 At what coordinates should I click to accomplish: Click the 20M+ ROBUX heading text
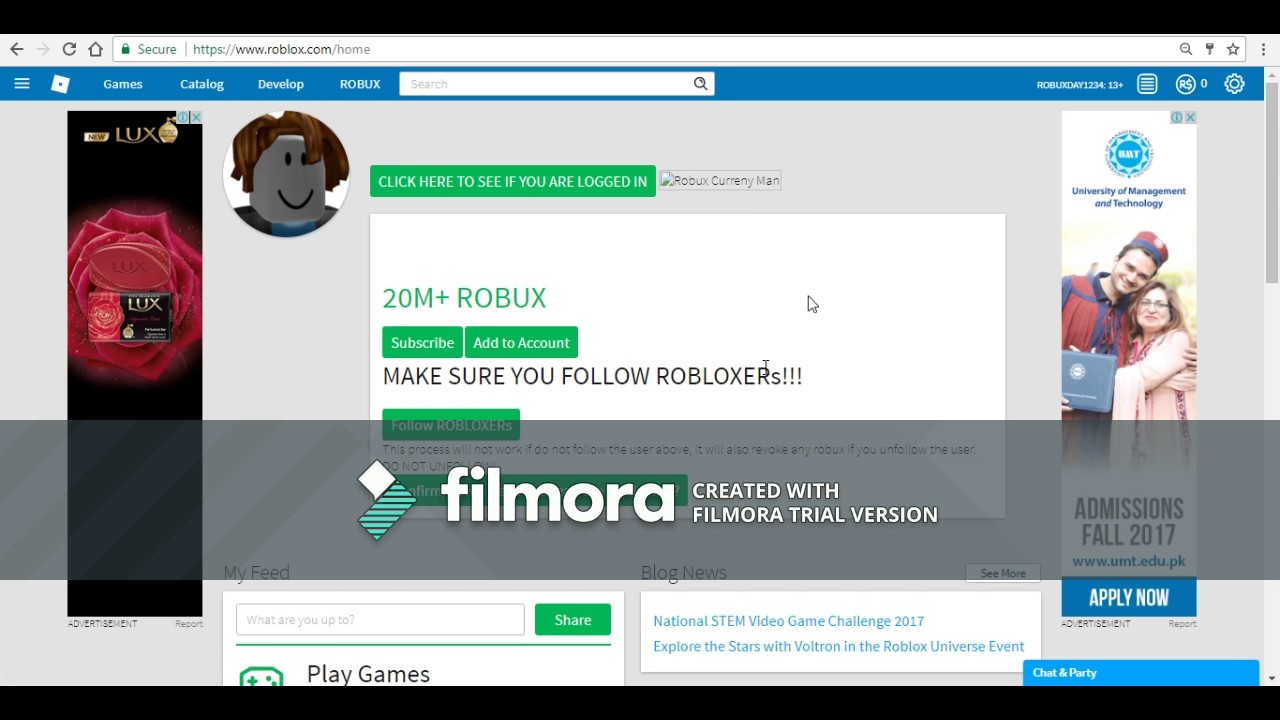[464, 298]
